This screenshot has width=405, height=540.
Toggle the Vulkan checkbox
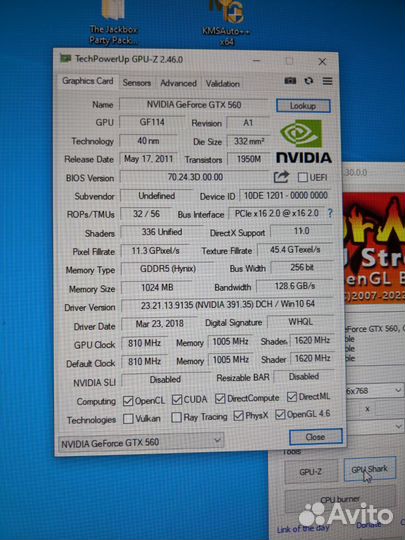pyautogui.click(x=128, y=419)
